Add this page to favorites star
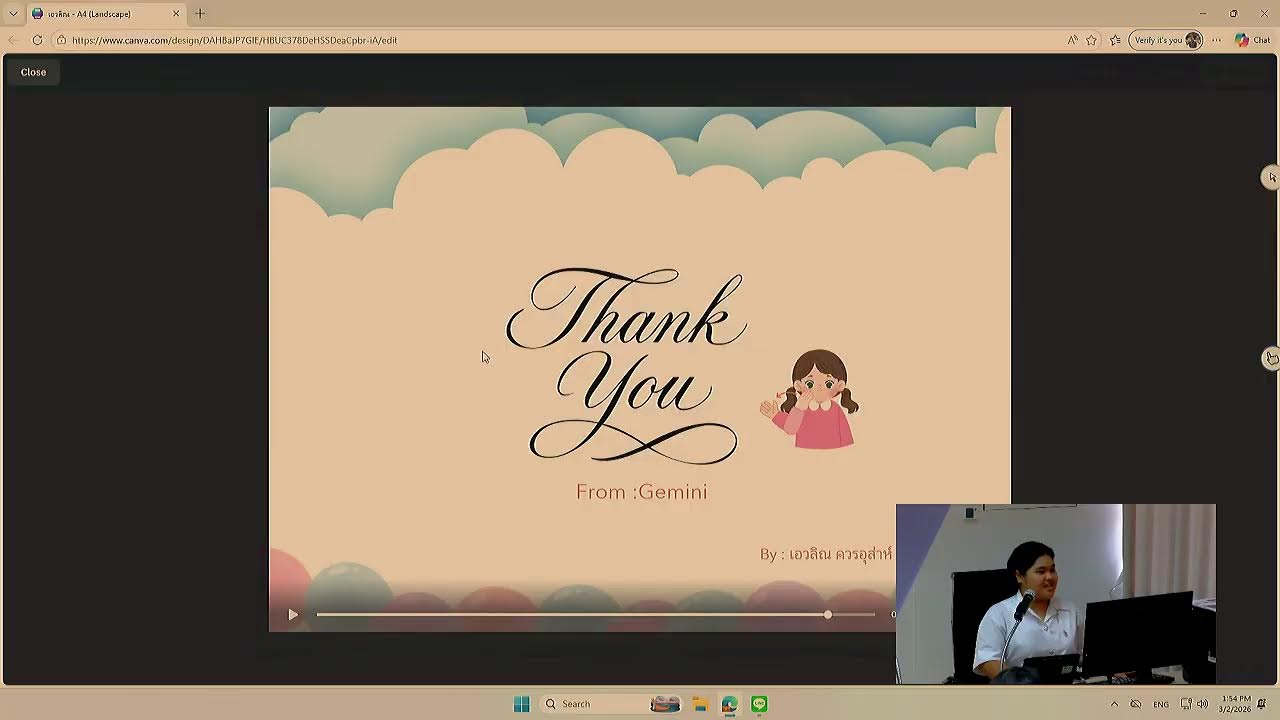1280x720 pixels. [1091, 40]
